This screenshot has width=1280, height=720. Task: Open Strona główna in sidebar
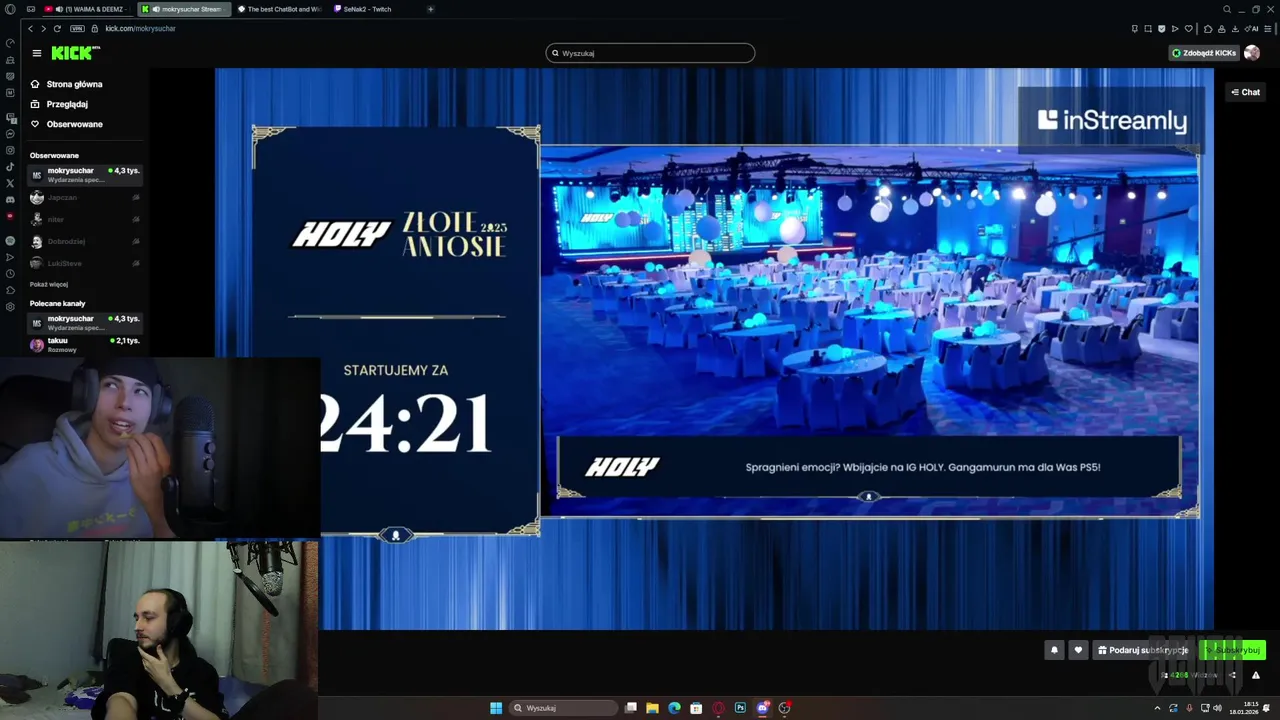[66, 84]
